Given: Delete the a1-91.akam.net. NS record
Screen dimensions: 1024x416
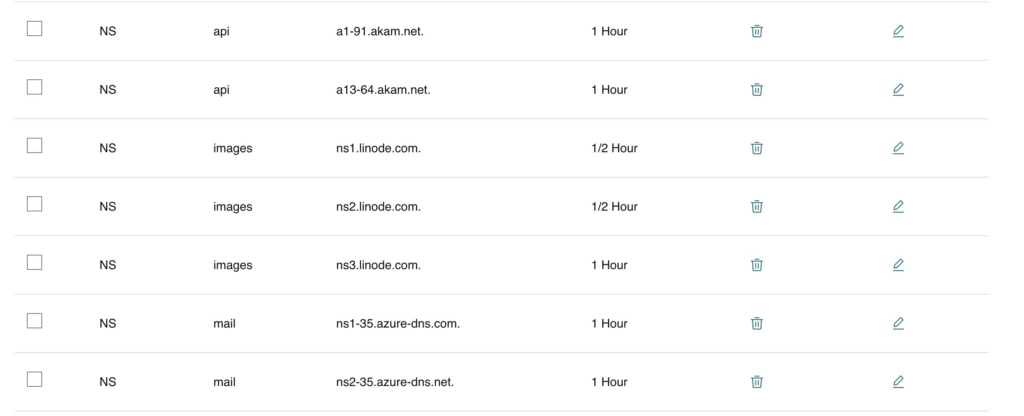Looking at the screenshot, I should 756,31.
